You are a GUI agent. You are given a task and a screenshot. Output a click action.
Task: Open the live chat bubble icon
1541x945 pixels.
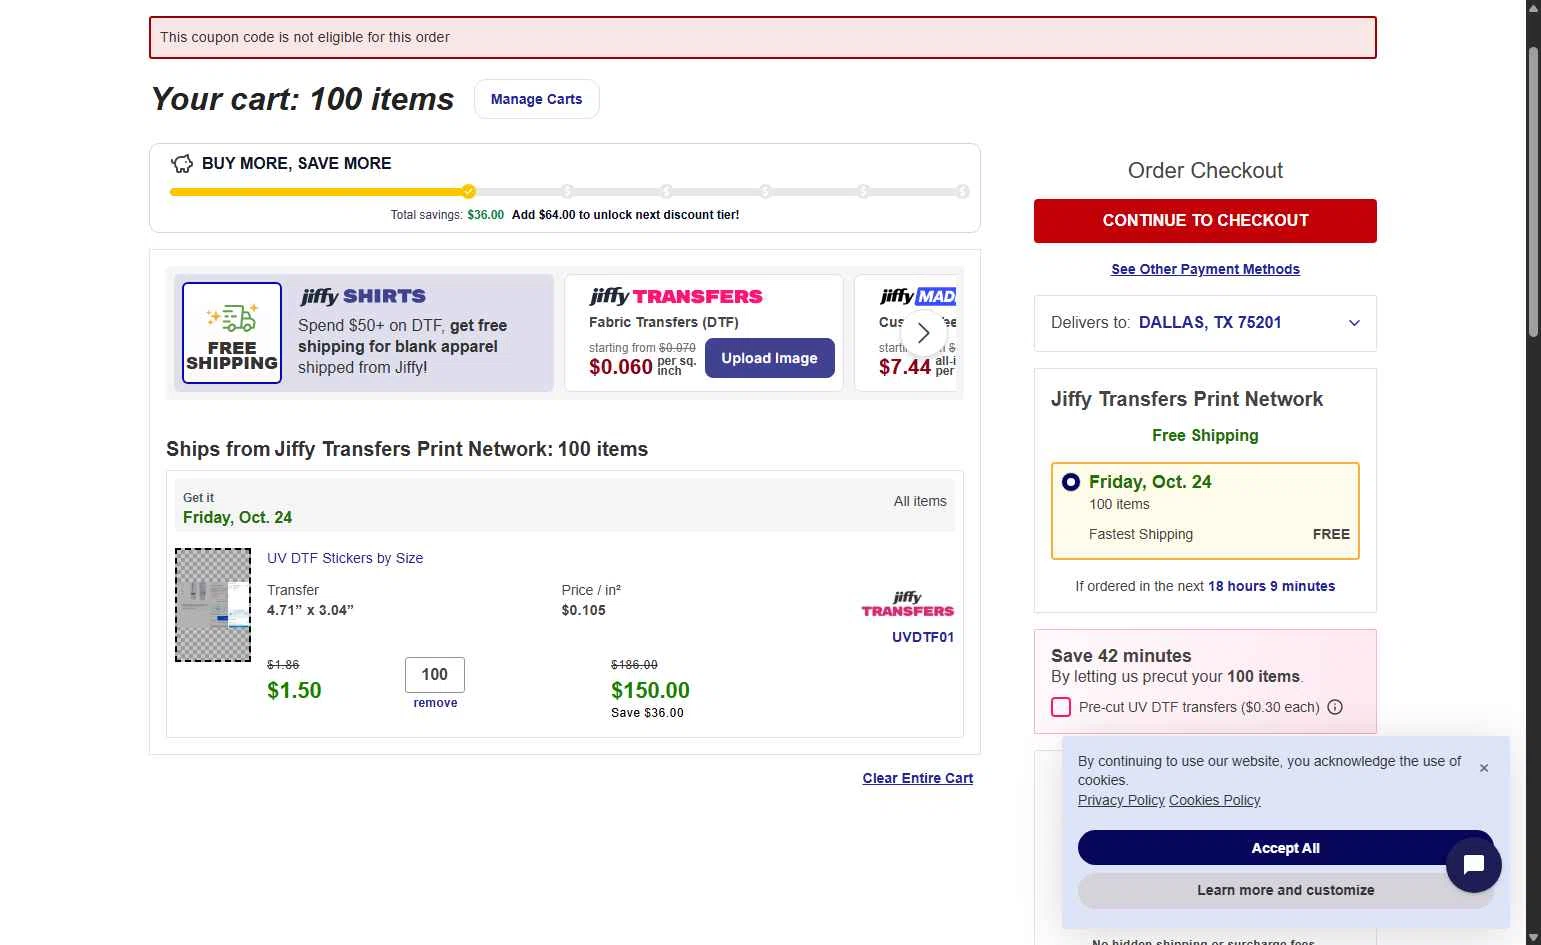(1473, 865)
